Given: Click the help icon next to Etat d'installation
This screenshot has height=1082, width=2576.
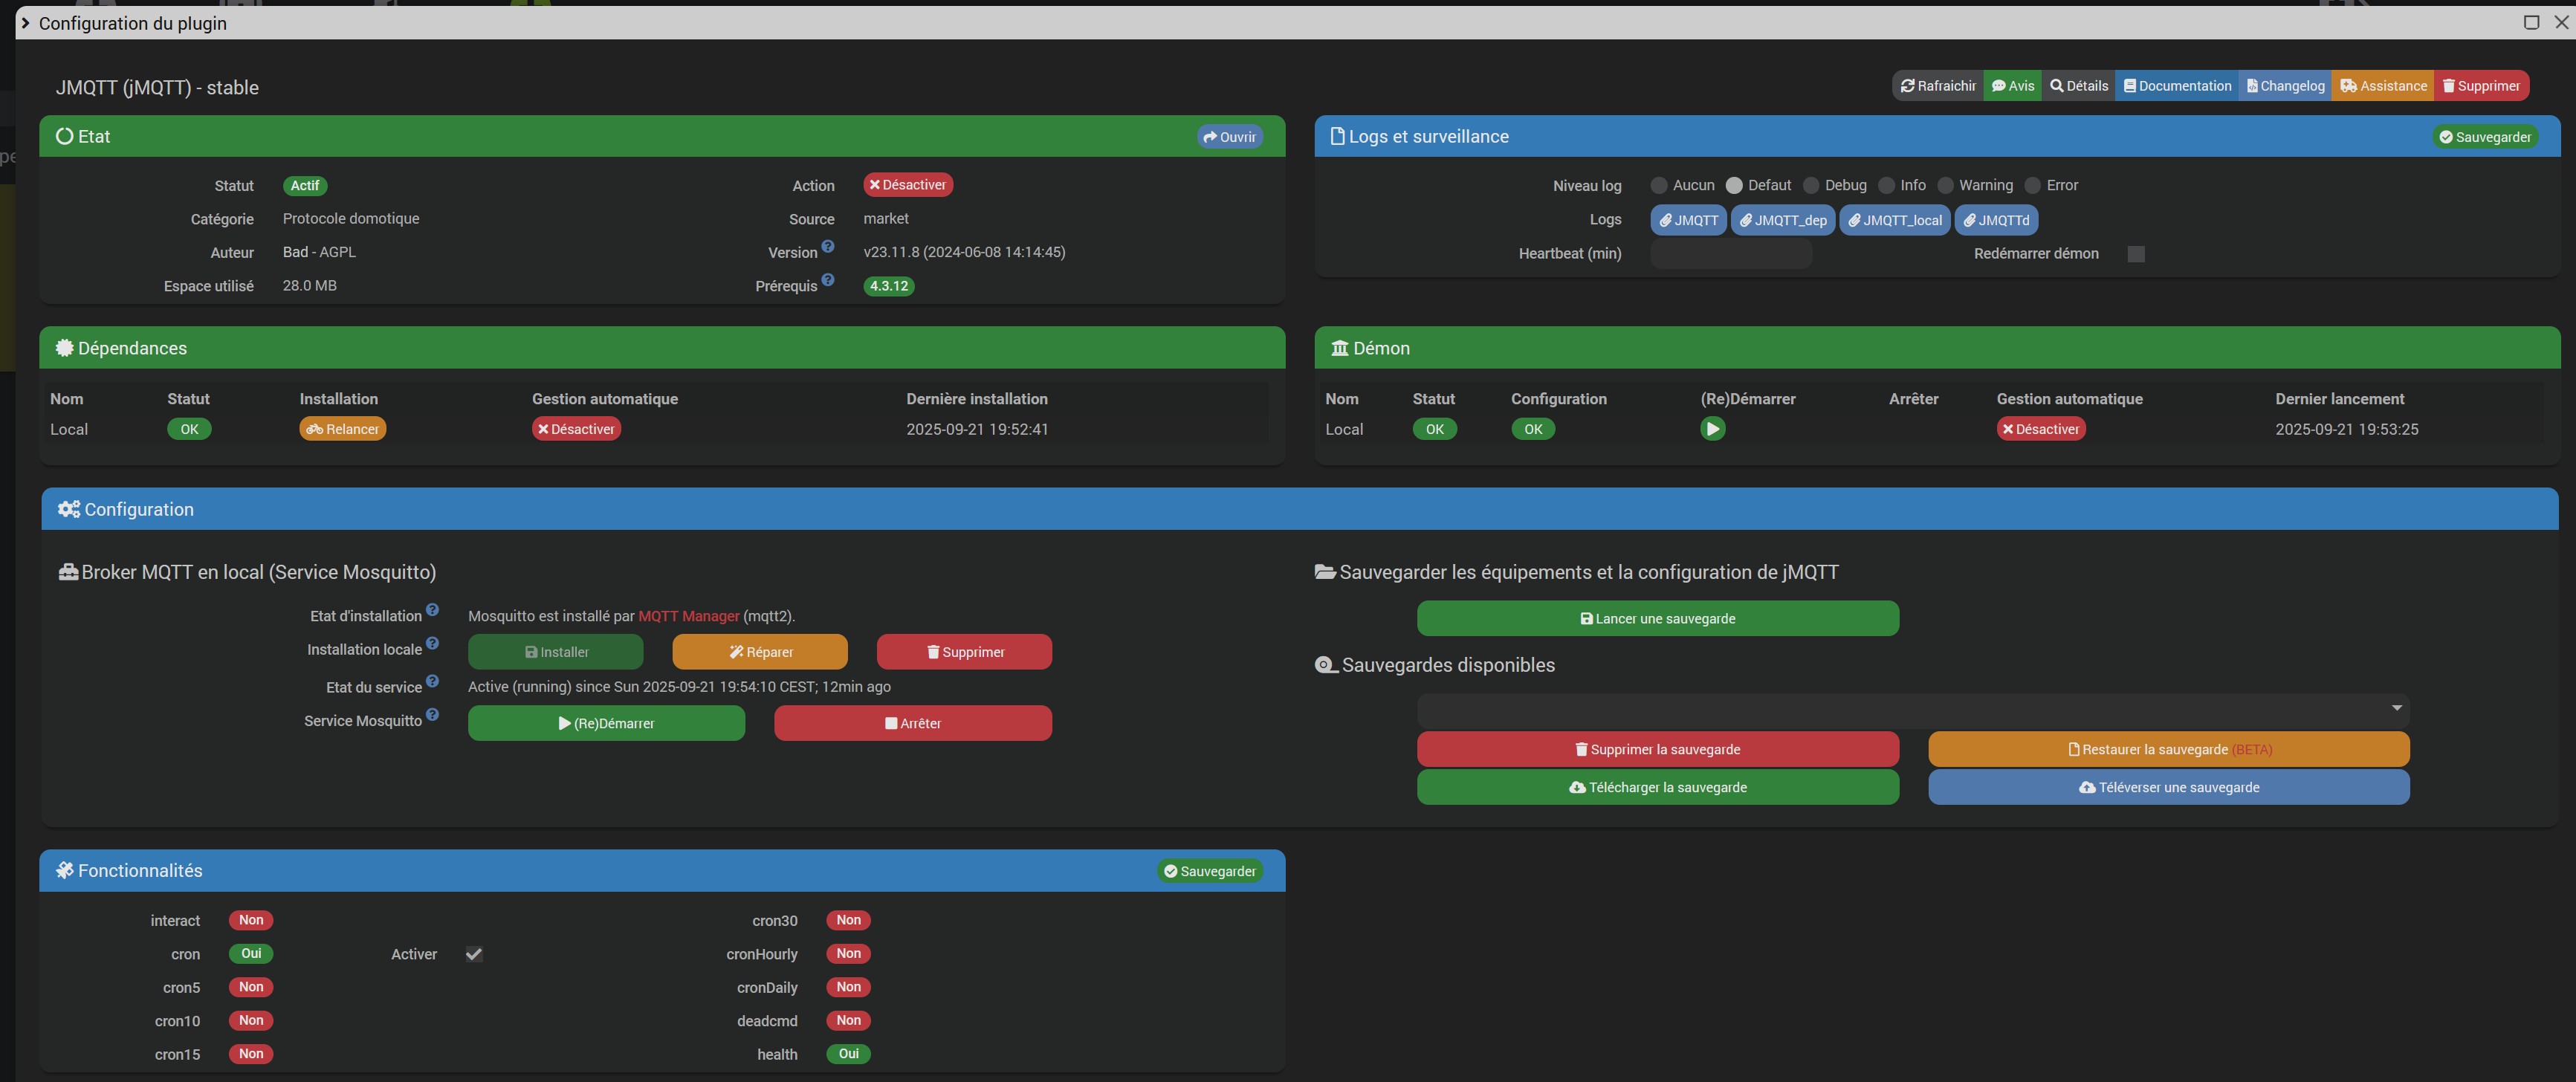Looking at the screenshot, I should [x=432, y=610].
